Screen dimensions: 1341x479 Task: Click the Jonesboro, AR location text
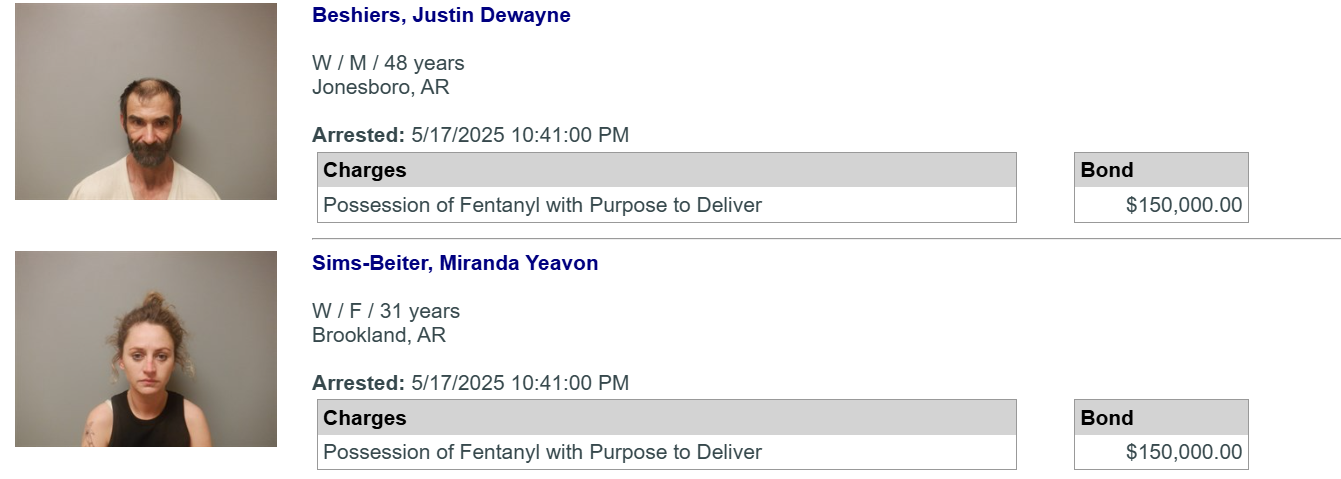click(381, 87)
